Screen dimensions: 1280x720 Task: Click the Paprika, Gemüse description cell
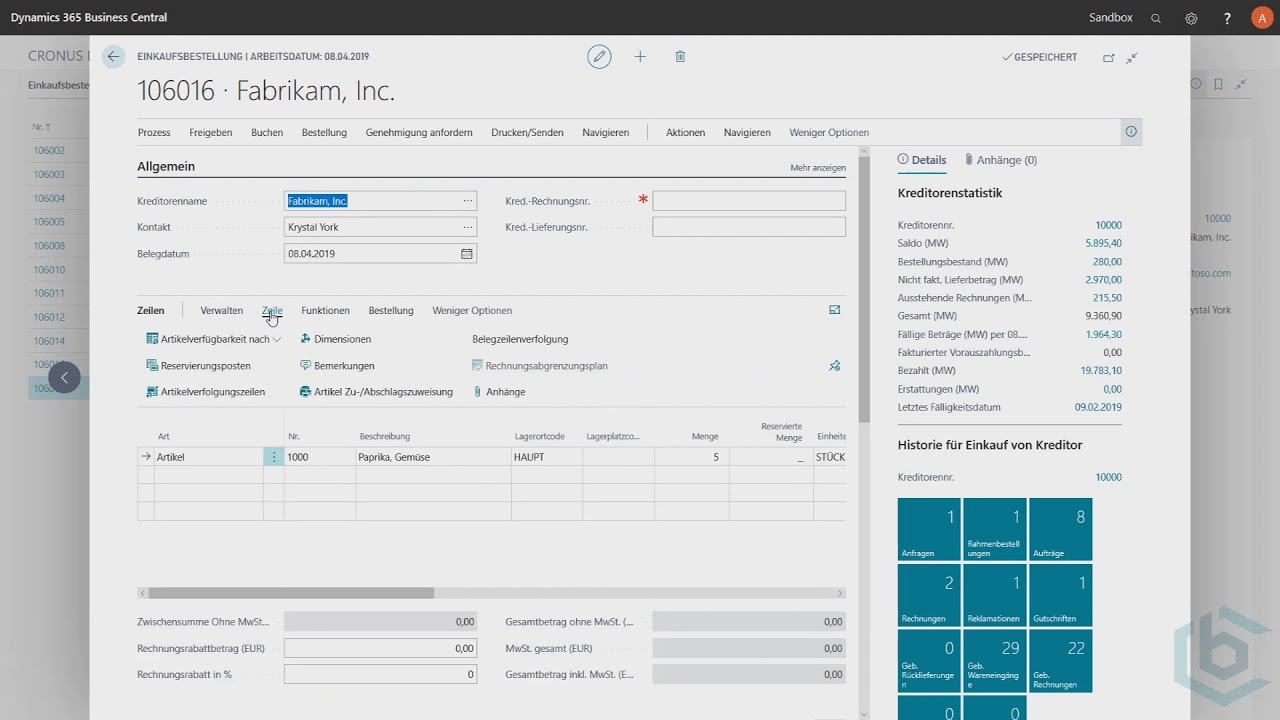(433, 457)
